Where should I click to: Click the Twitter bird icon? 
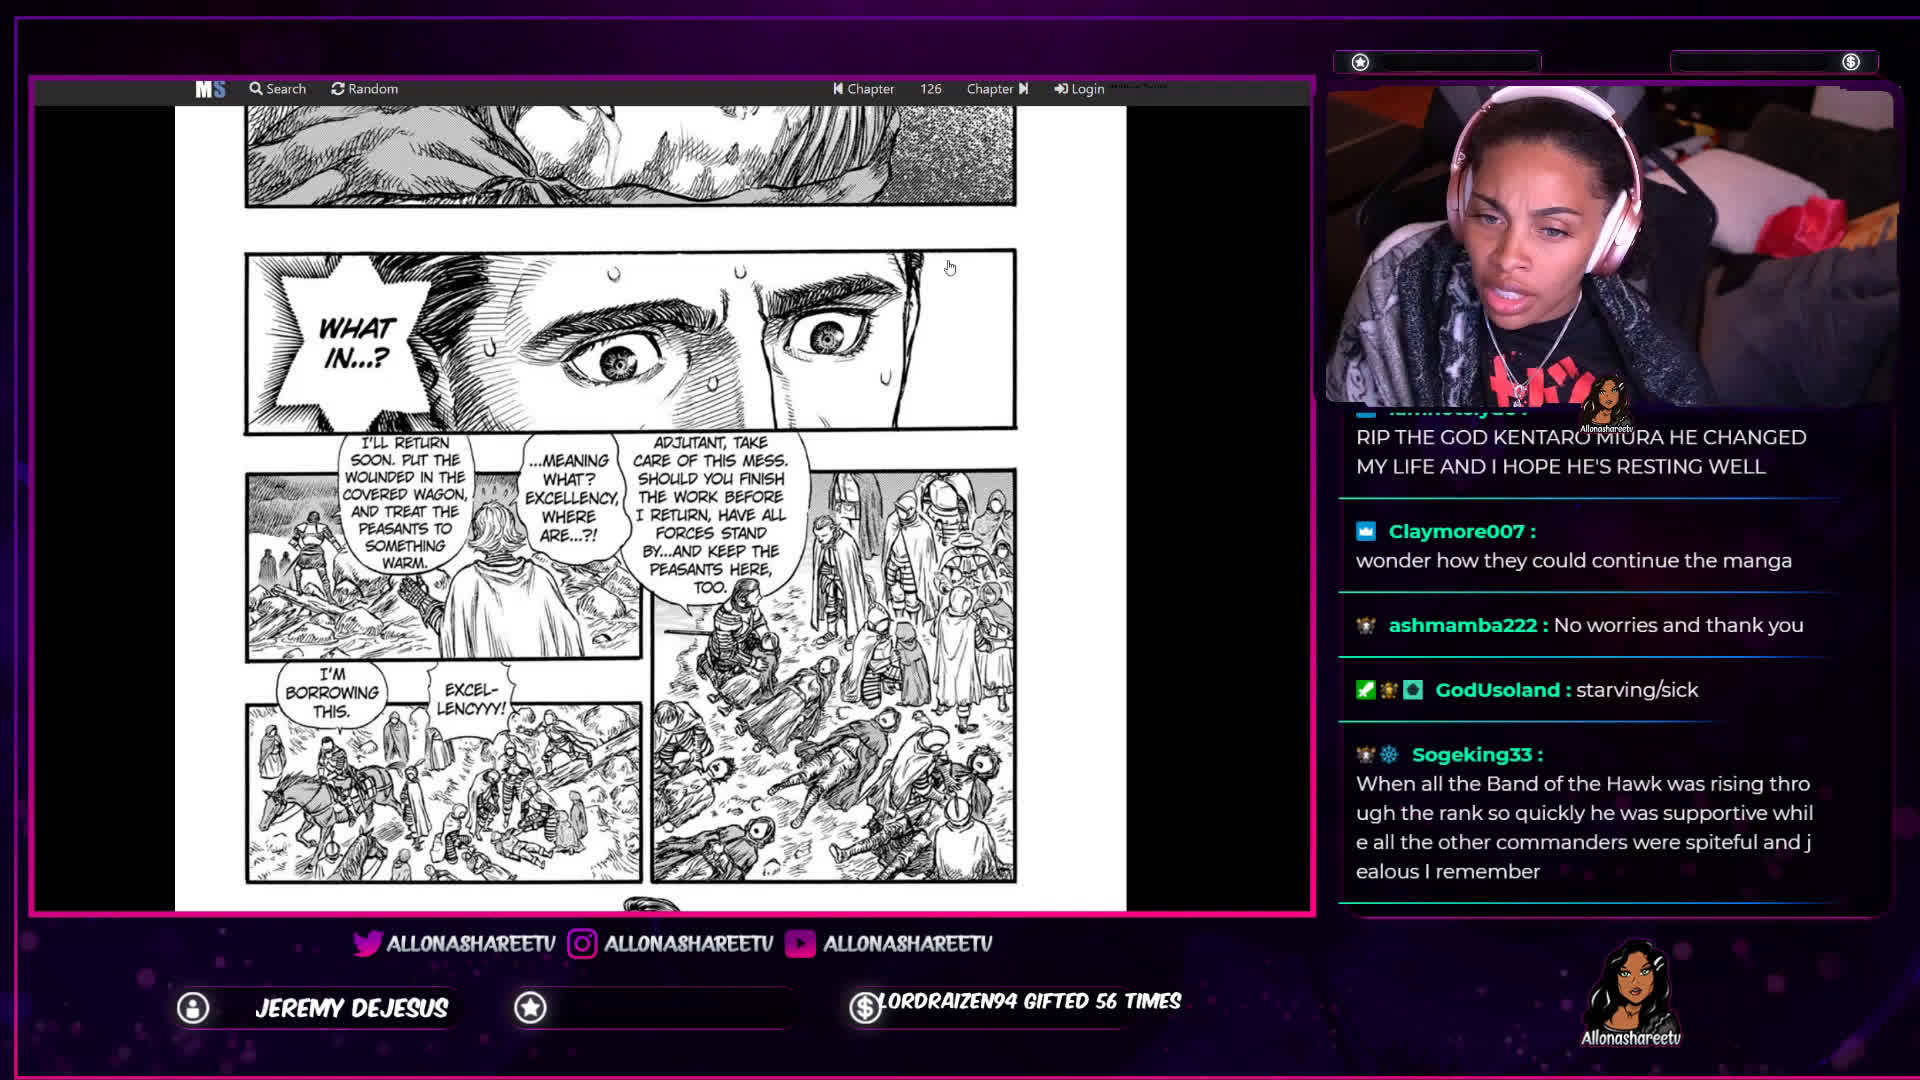tap(368, 943)
